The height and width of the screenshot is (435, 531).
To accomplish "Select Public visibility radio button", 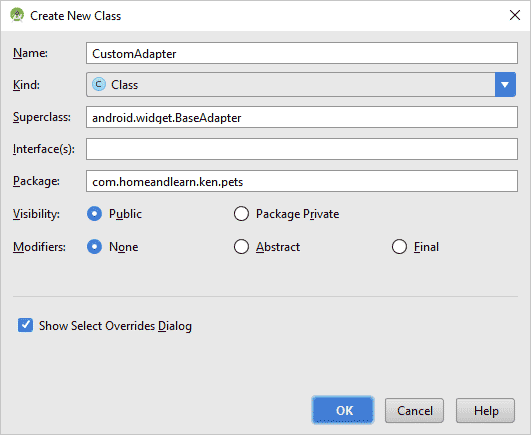I will point(94,214).
